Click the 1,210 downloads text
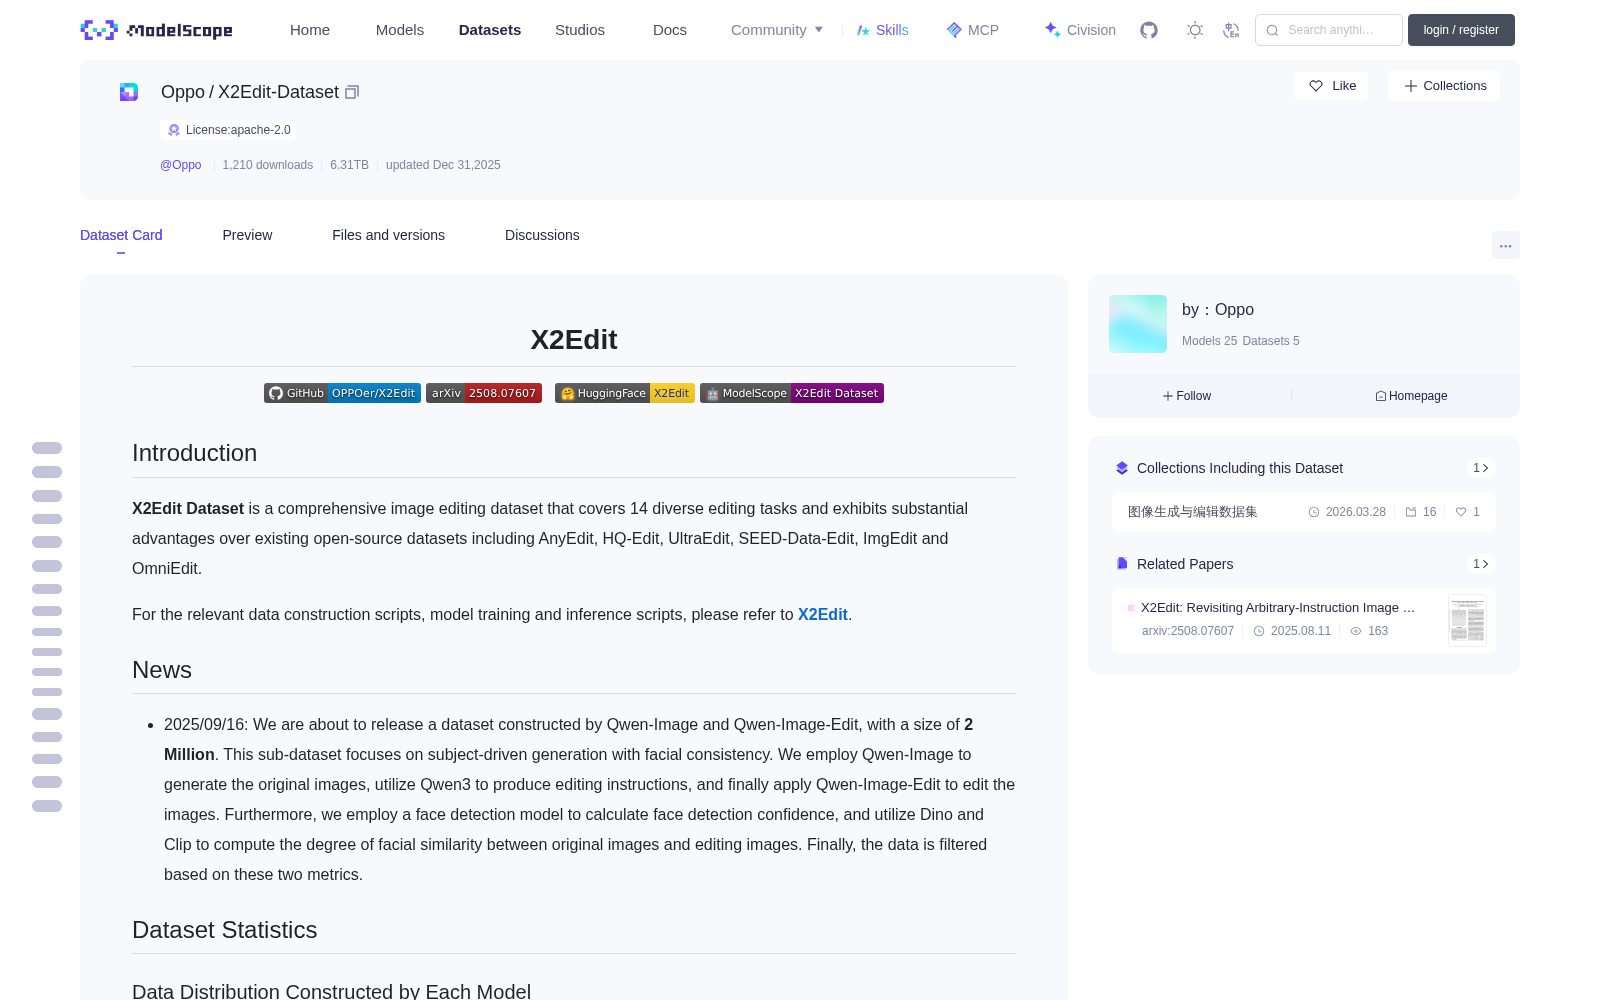 coord(267,165)
